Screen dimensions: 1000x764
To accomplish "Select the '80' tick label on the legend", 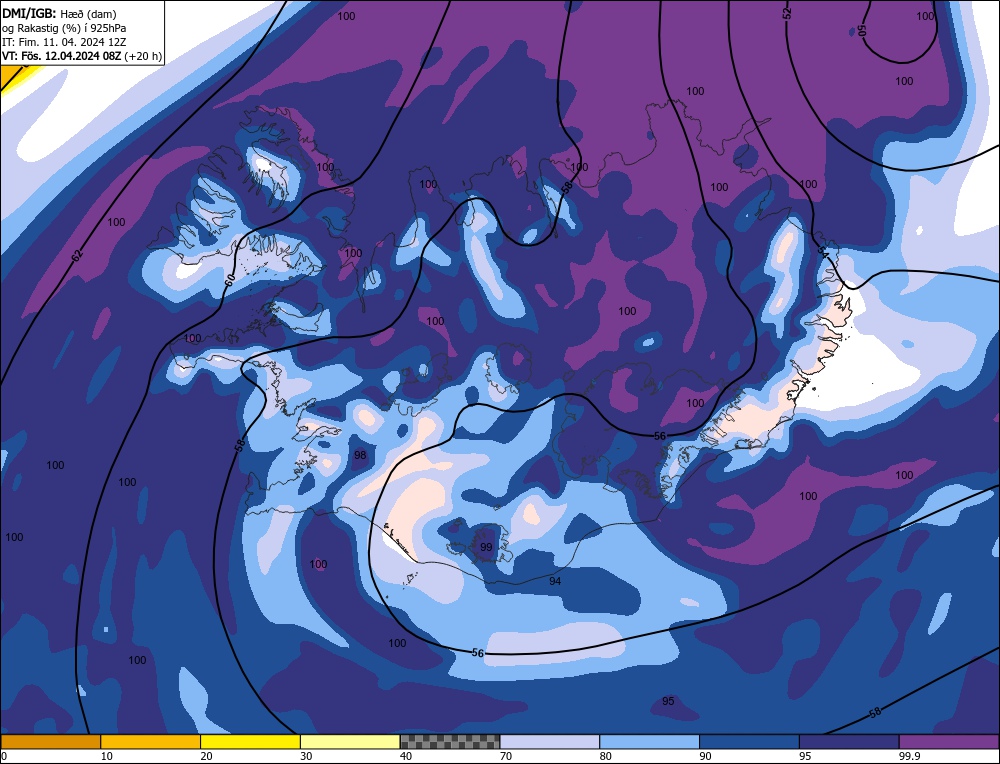I will point(606,756).
